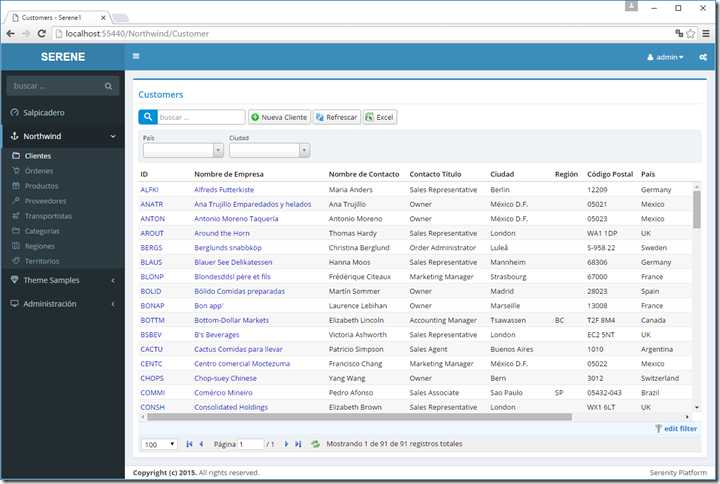This screenshot has height=484, width=720.
Task: Focus the sidebar buscar search field
Action: click(x=57, y=86)
